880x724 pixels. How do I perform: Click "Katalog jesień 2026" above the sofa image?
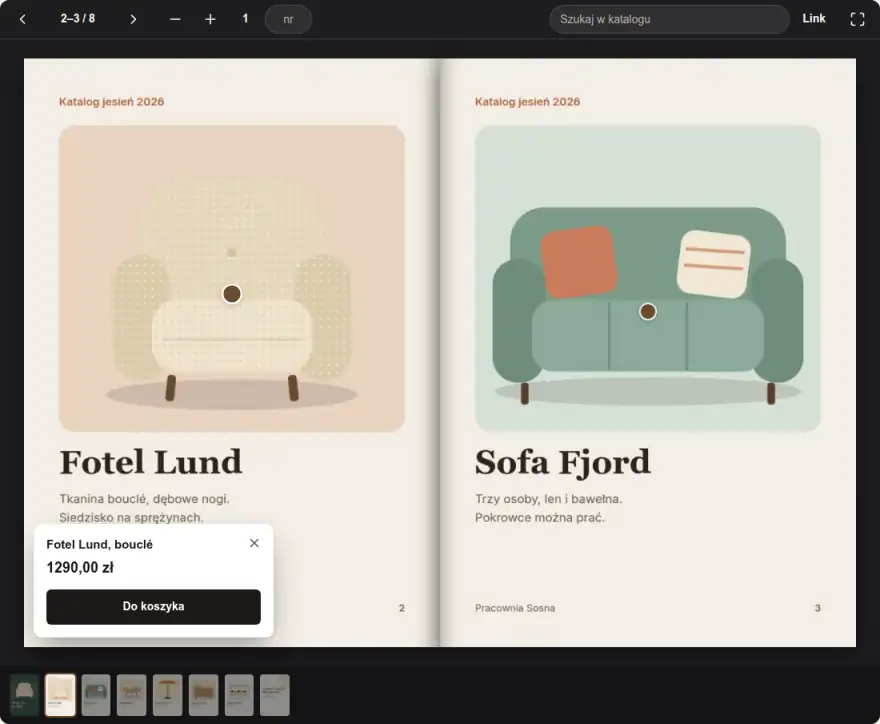click(x=528, y=102)
